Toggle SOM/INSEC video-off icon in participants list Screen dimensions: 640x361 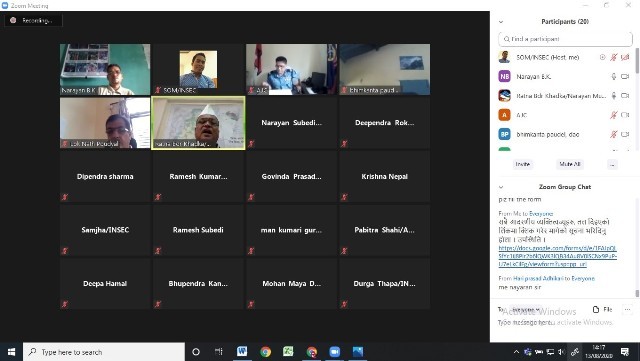coord(625,58)
